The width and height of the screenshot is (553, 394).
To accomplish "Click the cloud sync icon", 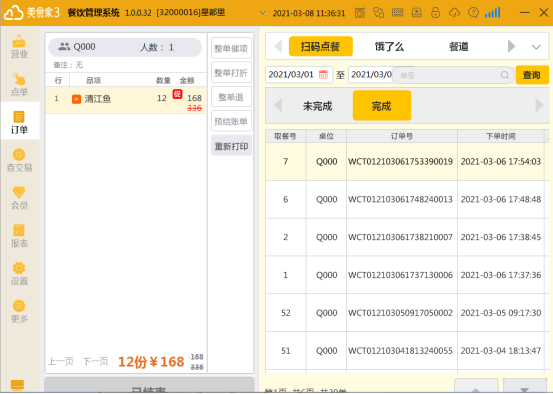I will [x=454, y=13].
